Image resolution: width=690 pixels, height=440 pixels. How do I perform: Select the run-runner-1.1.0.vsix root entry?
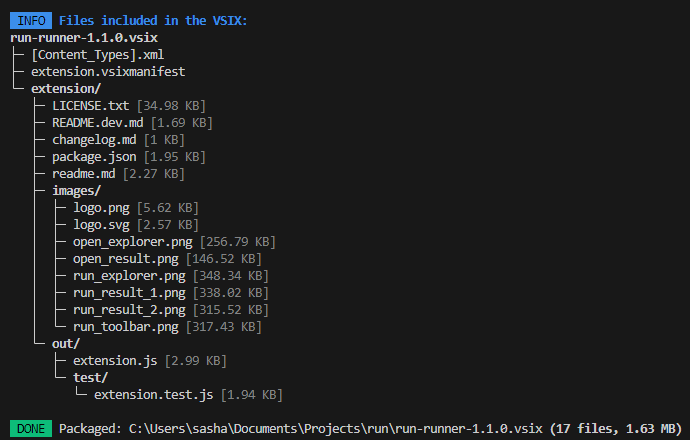click(x=84, y=38)
